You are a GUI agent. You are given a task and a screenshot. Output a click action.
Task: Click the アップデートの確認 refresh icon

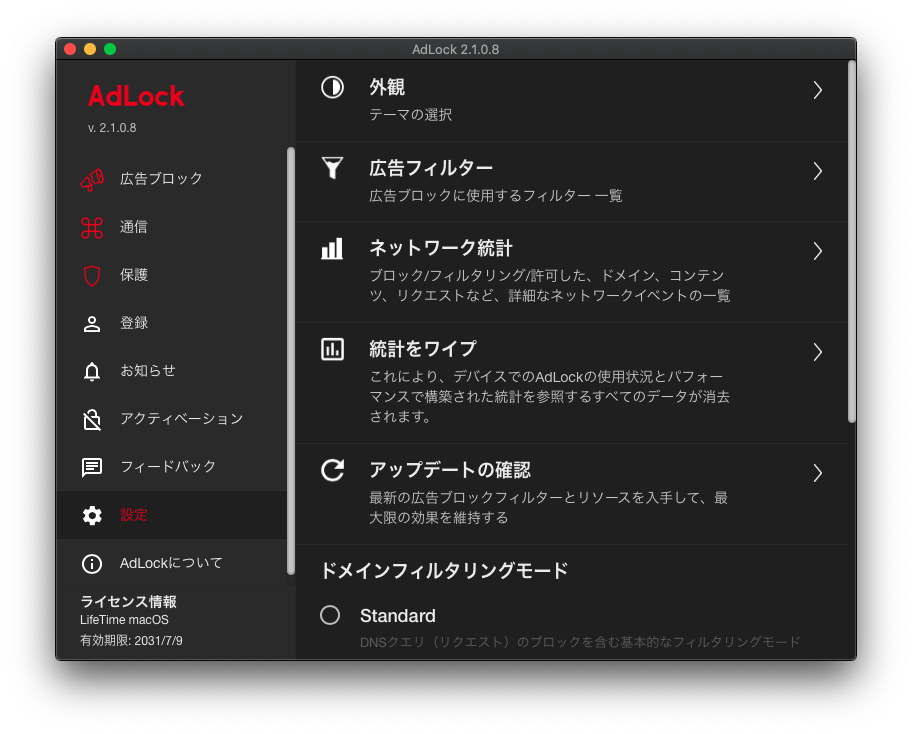pos(330,472)
